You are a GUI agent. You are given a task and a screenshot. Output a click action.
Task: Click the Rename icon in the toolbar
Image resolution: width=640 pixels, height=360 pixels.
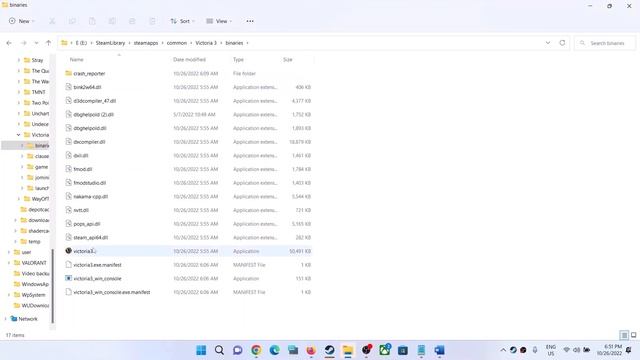(112, 21)
